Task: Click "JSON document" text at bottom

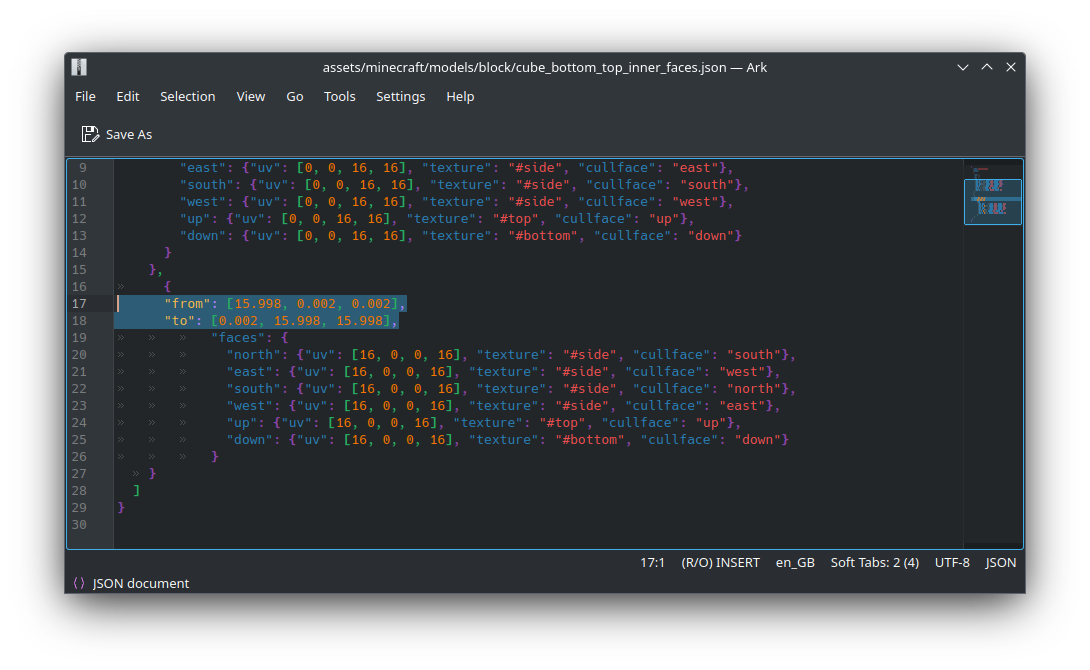Action: tap(140, 583)
